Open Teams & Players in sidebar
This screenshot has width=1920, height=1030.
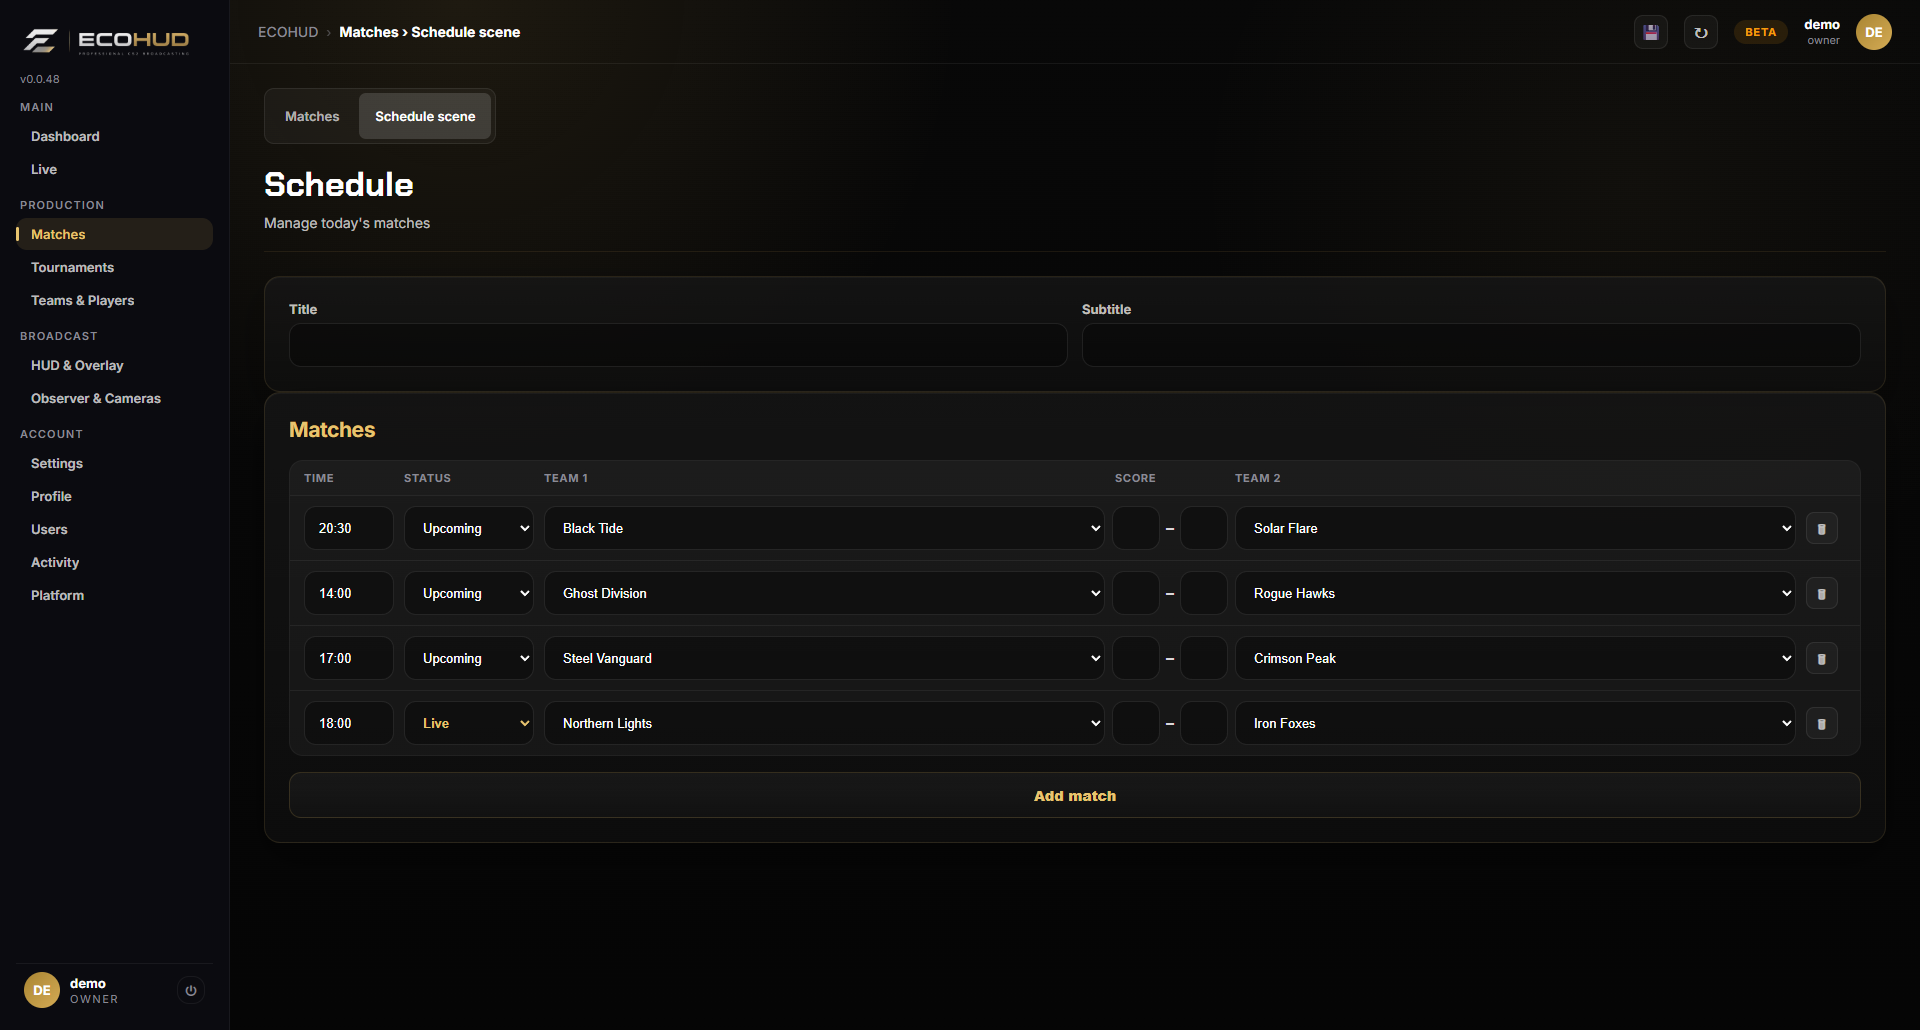tap(114, 300)
